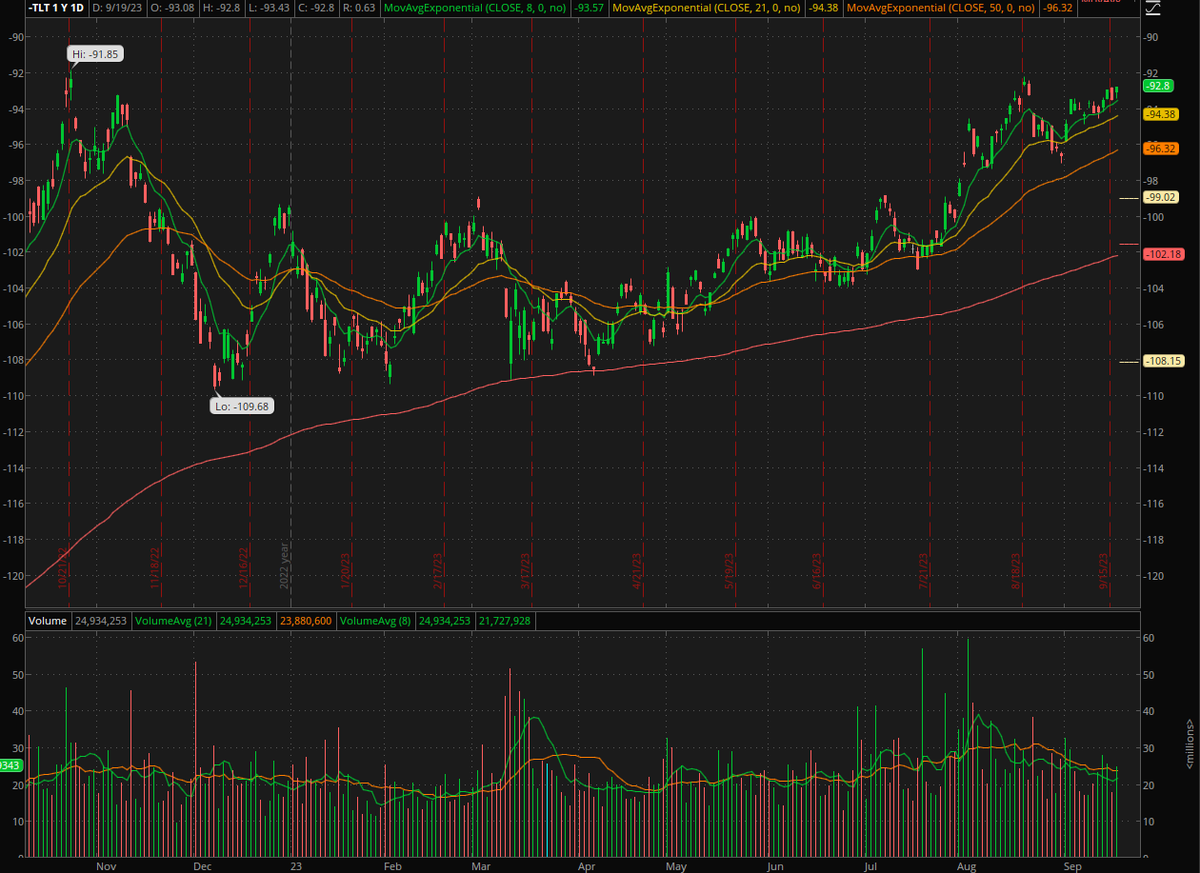Click the Nov label on time axis

click(x=107, y=865)
